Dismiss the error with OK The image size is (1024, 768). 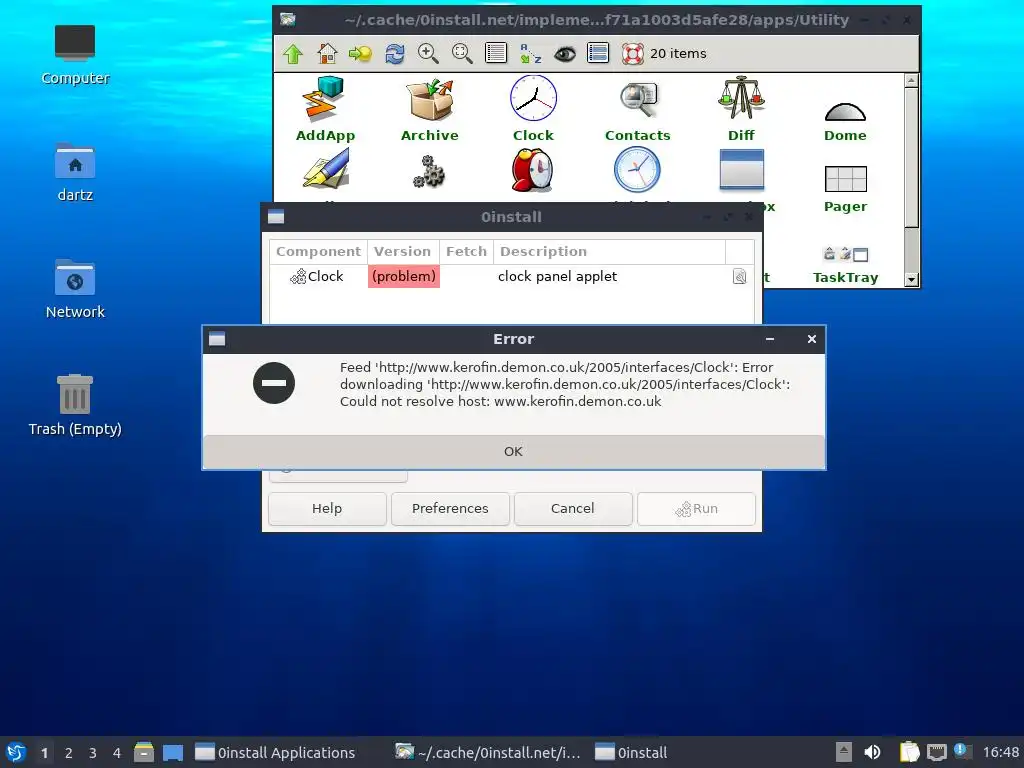[513, 451]
